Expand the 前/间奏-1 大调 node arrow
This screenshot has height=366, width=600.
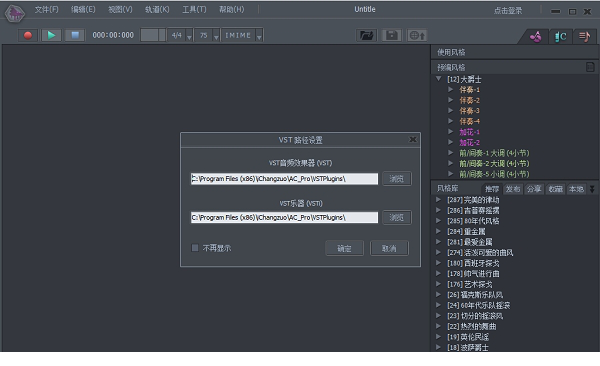(450, 152)
